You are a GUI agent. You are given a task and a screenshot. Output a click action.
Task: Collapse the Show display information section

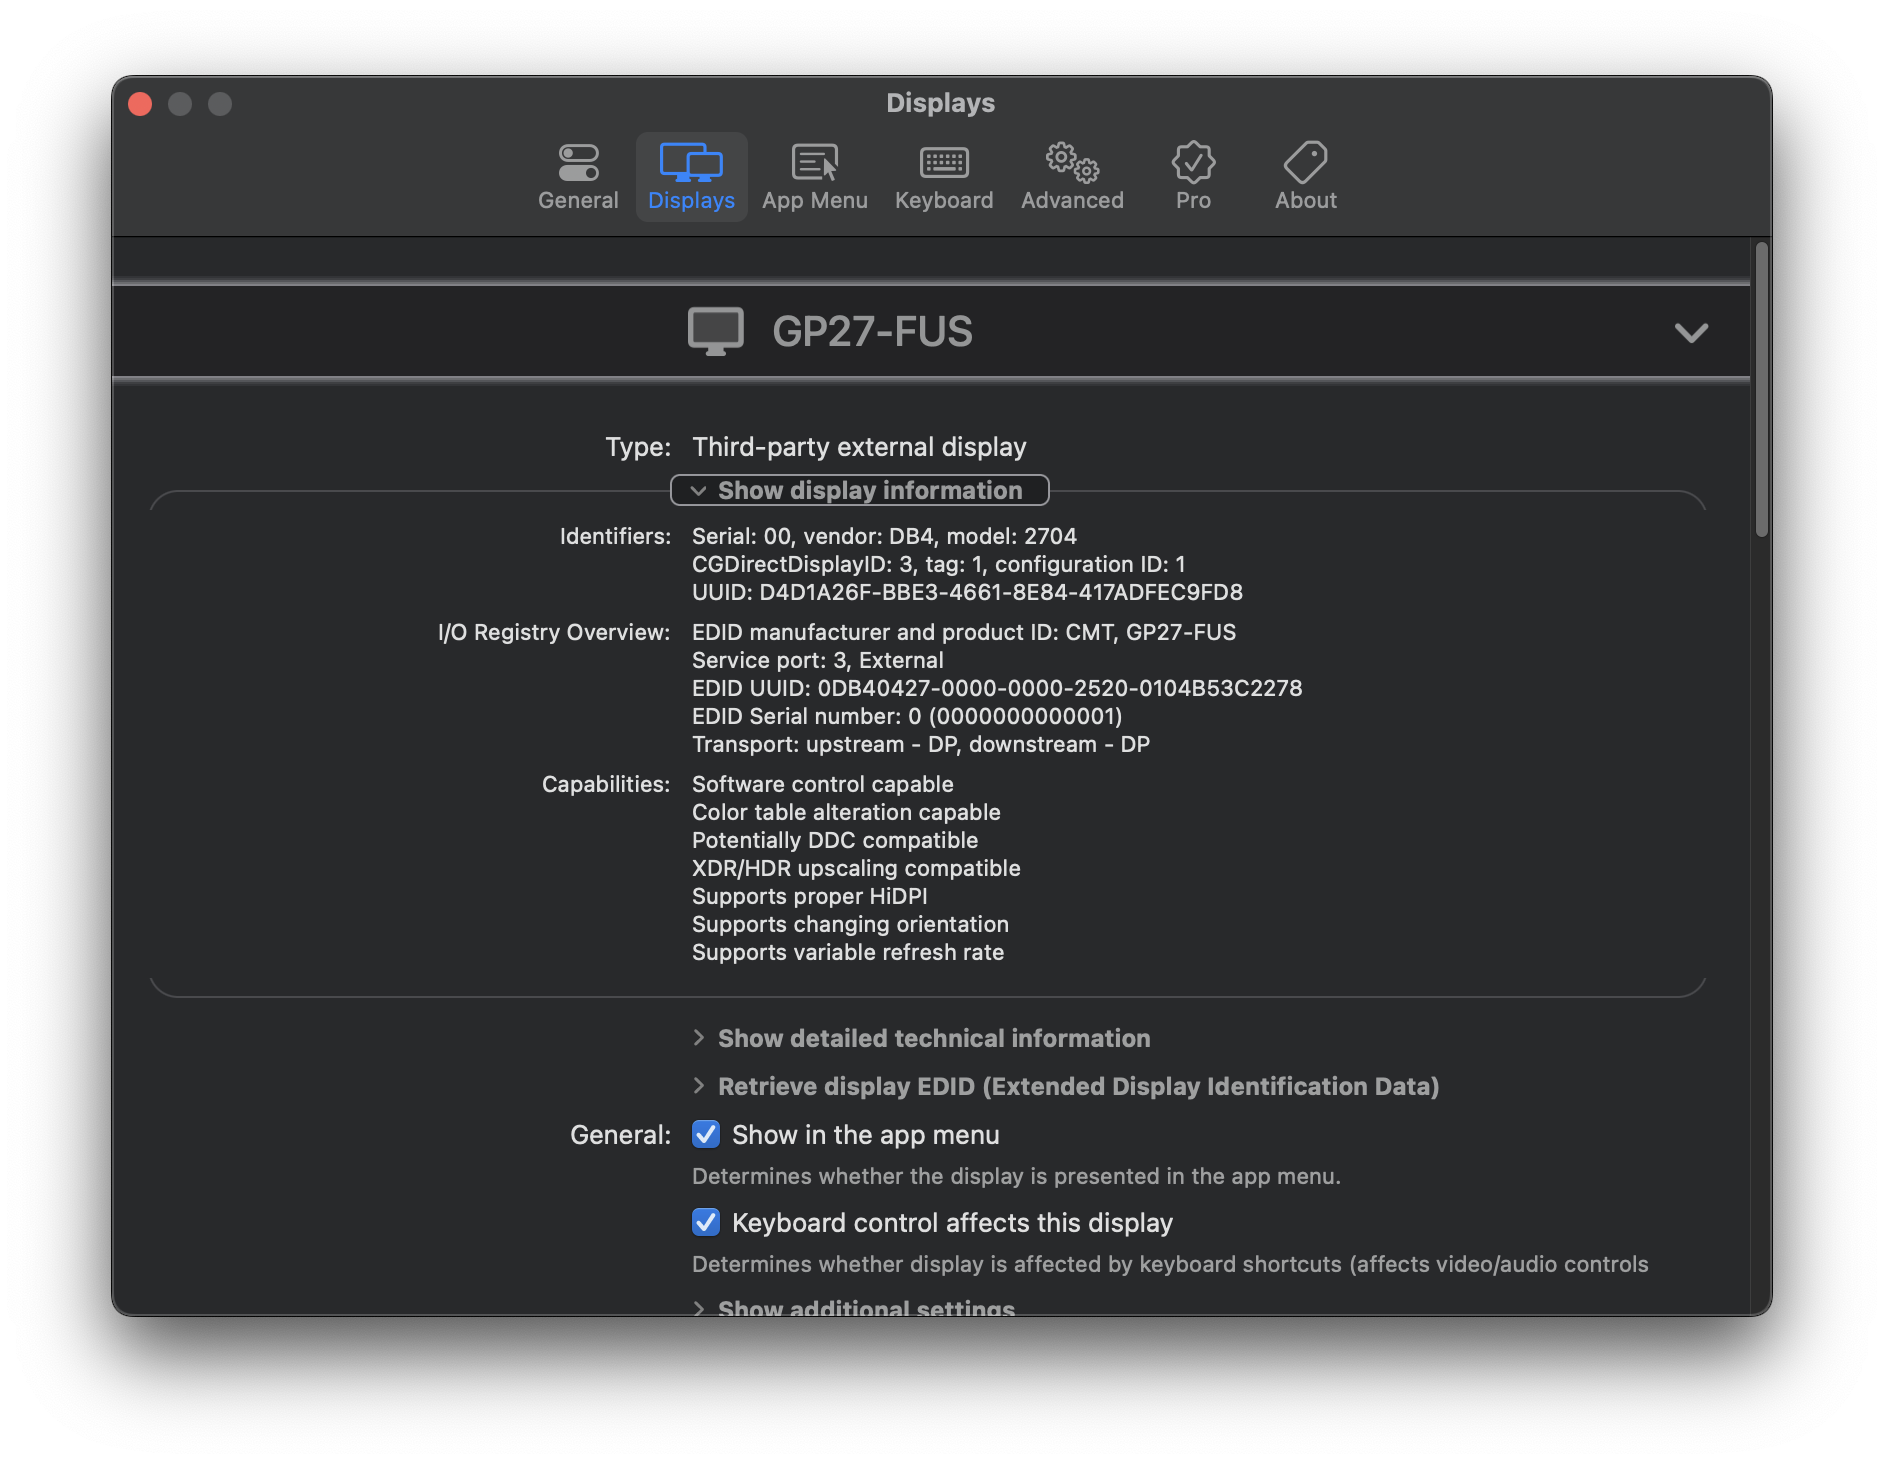(x=860, y=490)
